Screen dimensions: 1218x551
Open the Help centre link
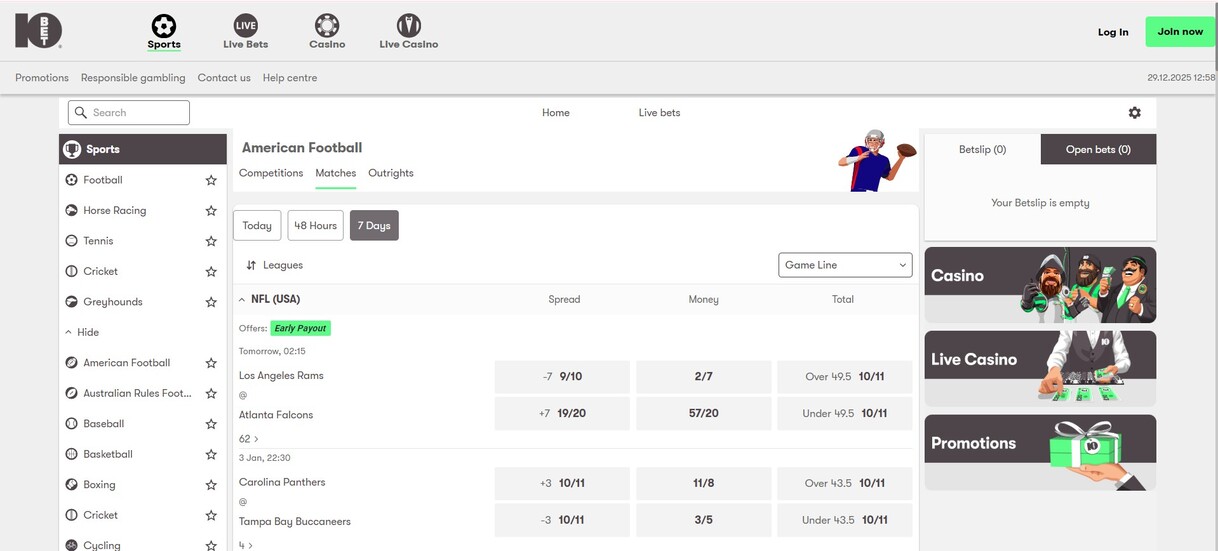(x=290, y=78)
